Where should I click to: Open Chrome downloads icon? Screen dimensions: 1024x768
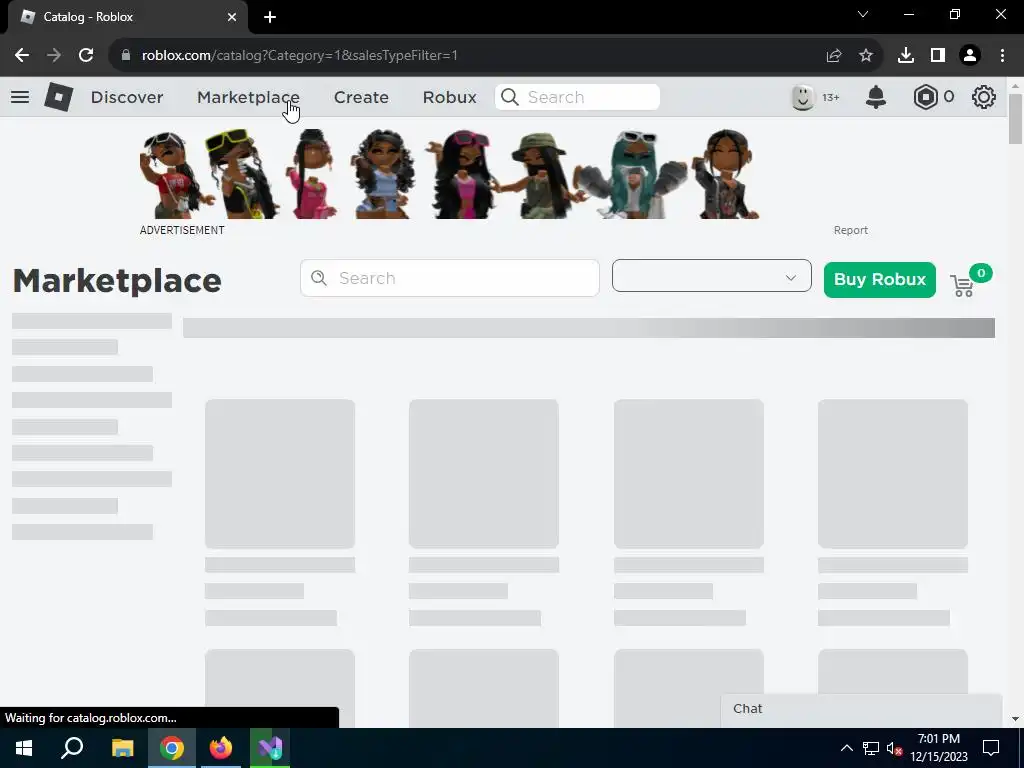(x=906, y=56)
